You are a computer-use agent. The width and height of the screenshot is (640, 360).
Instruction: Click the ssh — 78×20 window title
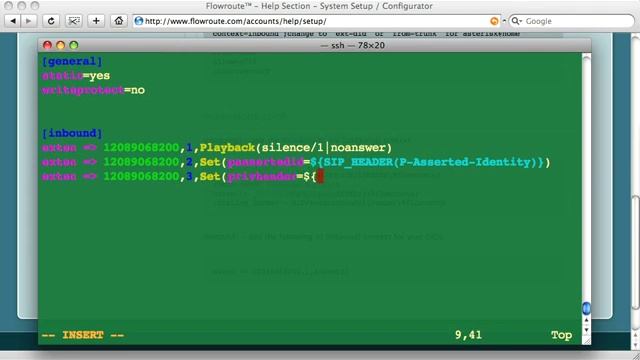tap(353, 45)
